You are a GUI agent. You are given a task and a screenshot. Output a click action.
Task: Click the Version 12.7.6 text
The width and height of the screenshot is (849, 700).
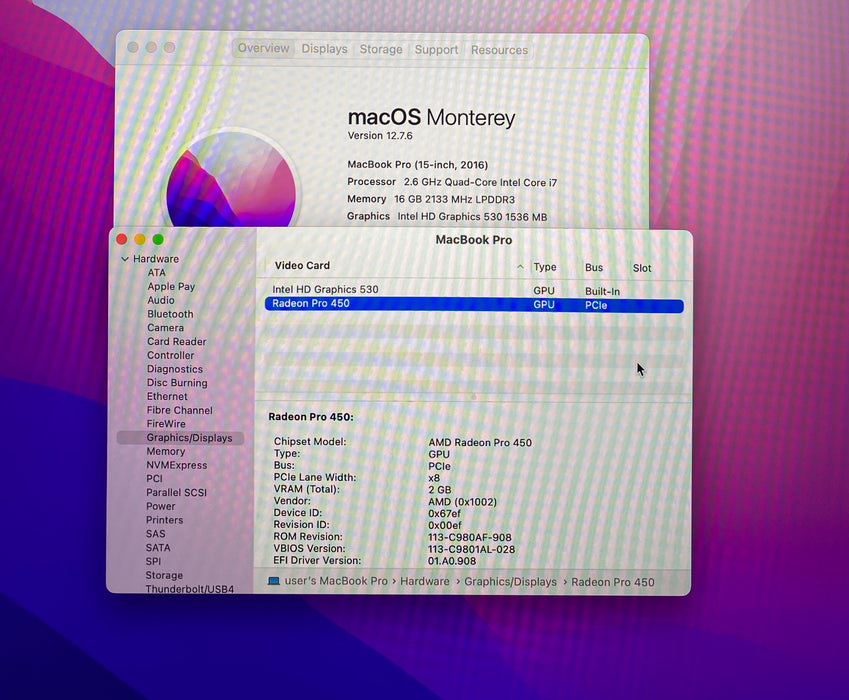380,135
